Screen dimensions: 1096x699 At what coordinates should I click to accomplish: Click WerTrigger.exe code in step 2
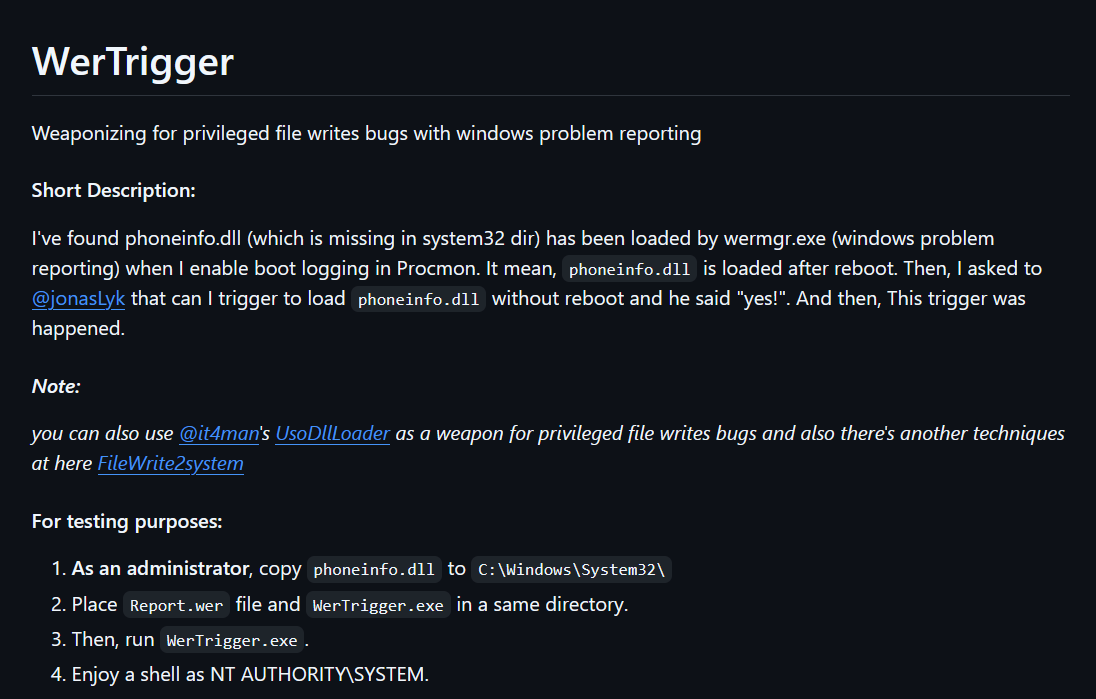coord(378,605)
